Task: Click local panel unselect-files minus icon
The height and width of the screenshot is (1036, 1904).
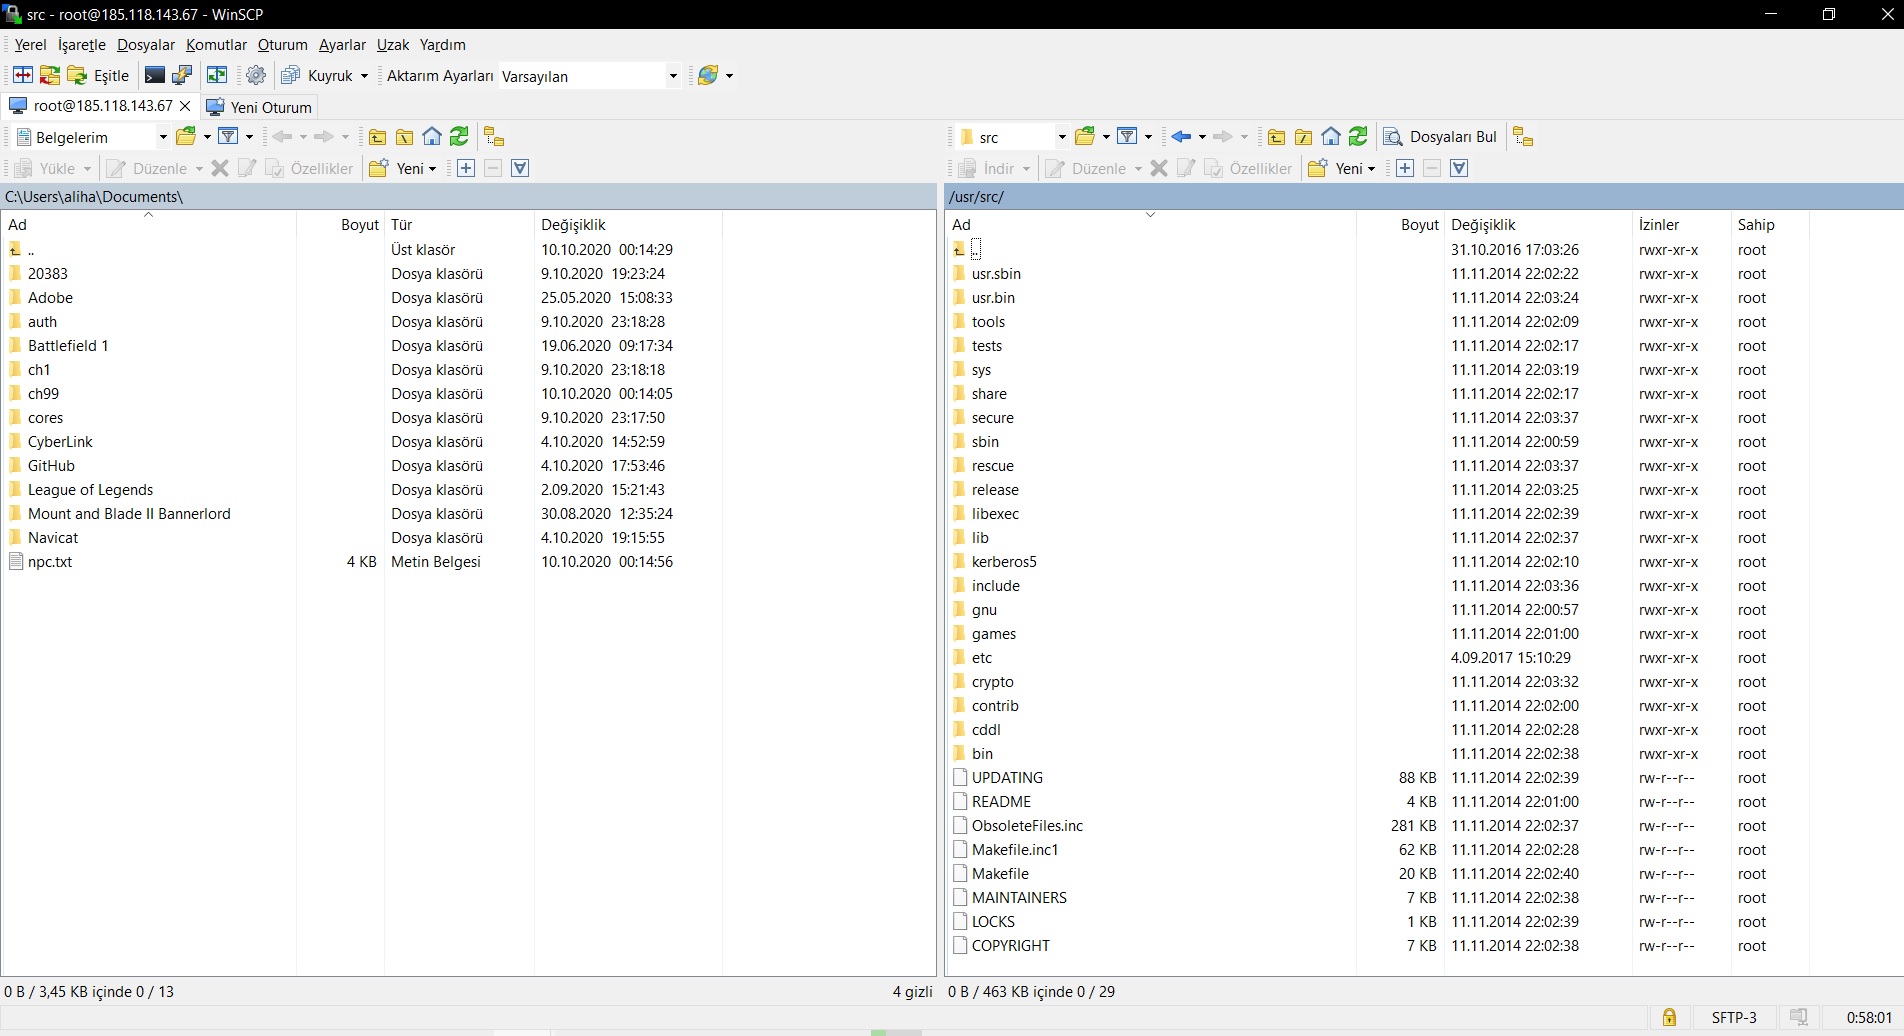Action: pyautogui.click(x=493, y=168)
